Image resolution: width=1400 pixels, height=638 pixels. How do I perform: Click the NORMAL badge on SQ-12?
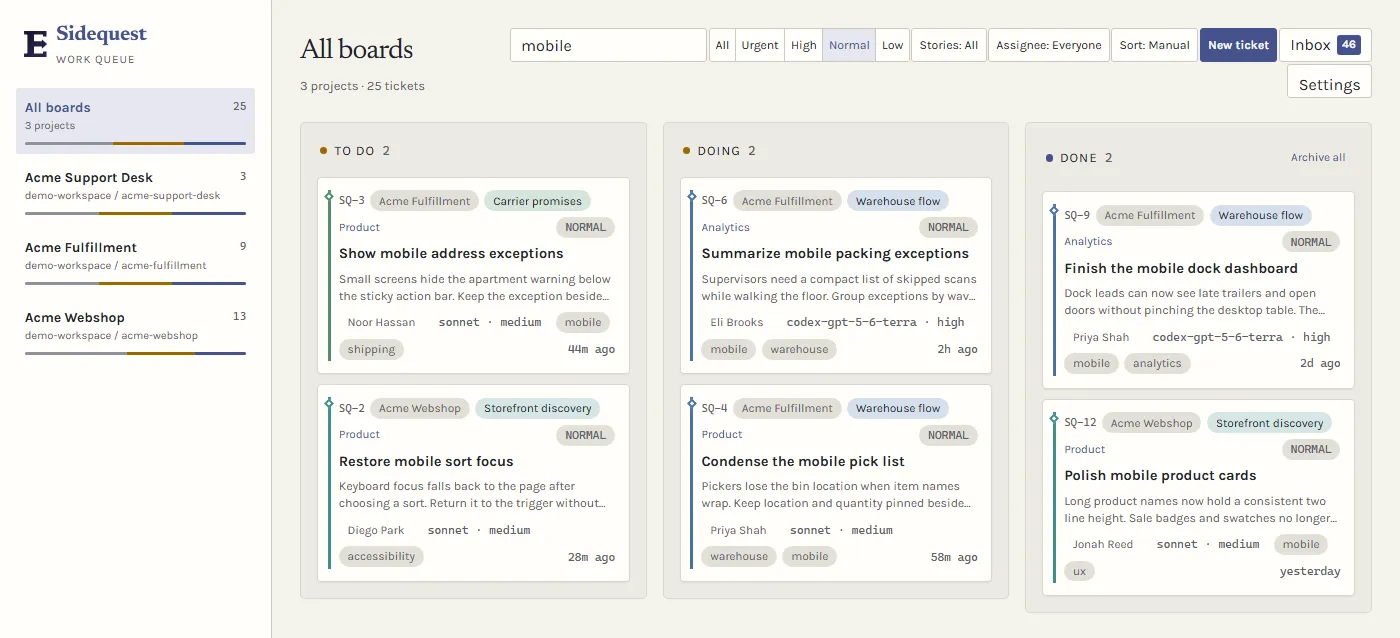click(x=1310, y=449)
